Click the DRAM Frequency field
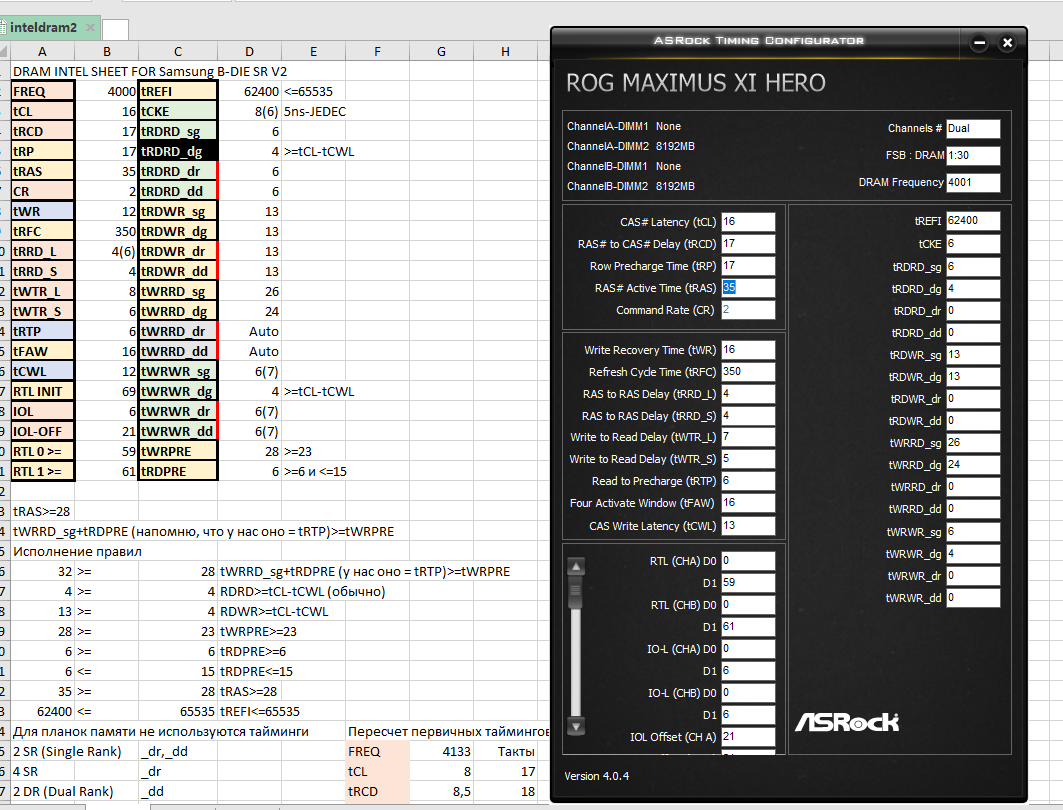Viewport: 1063px width, 810px height. (973, 182)
